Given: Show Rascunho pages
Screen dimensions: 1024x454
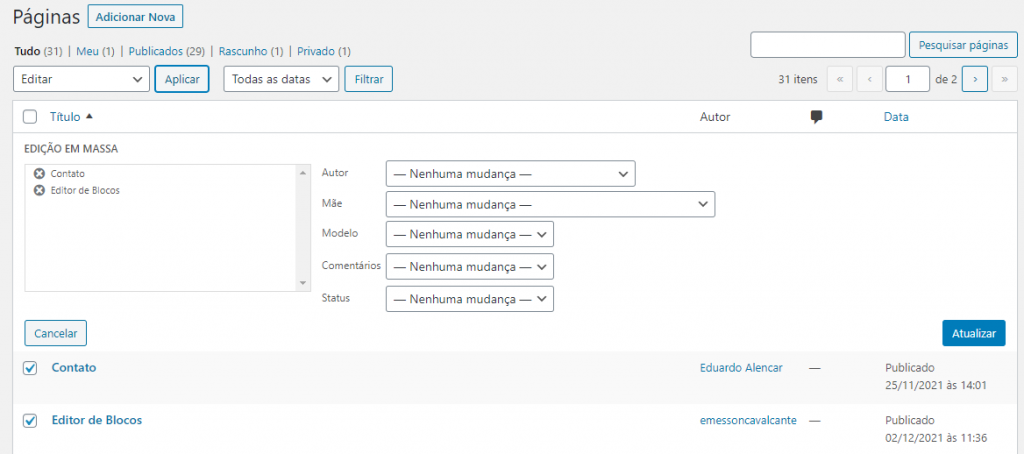Looking at the screenshot, I should pos(251,51).
